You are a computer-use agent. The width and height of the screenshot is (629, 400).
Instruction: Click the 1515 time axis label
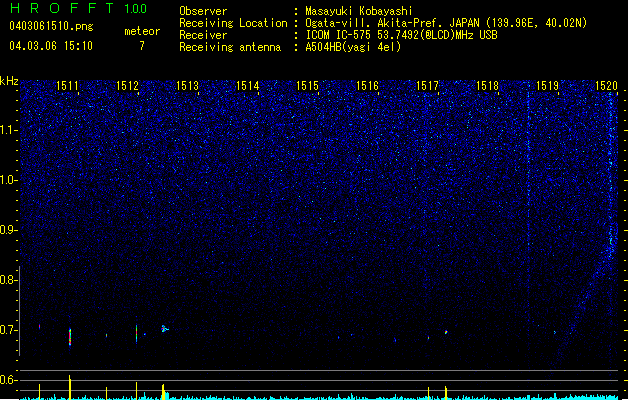307,86
